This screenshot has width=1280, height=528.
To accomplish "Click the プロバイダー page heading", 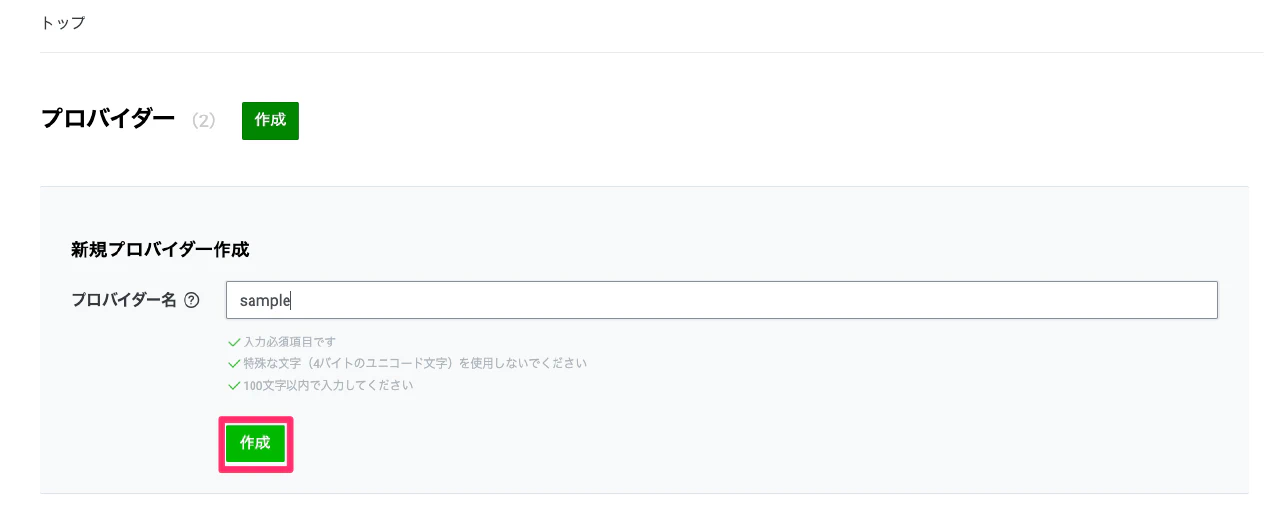I will [108, 119].
